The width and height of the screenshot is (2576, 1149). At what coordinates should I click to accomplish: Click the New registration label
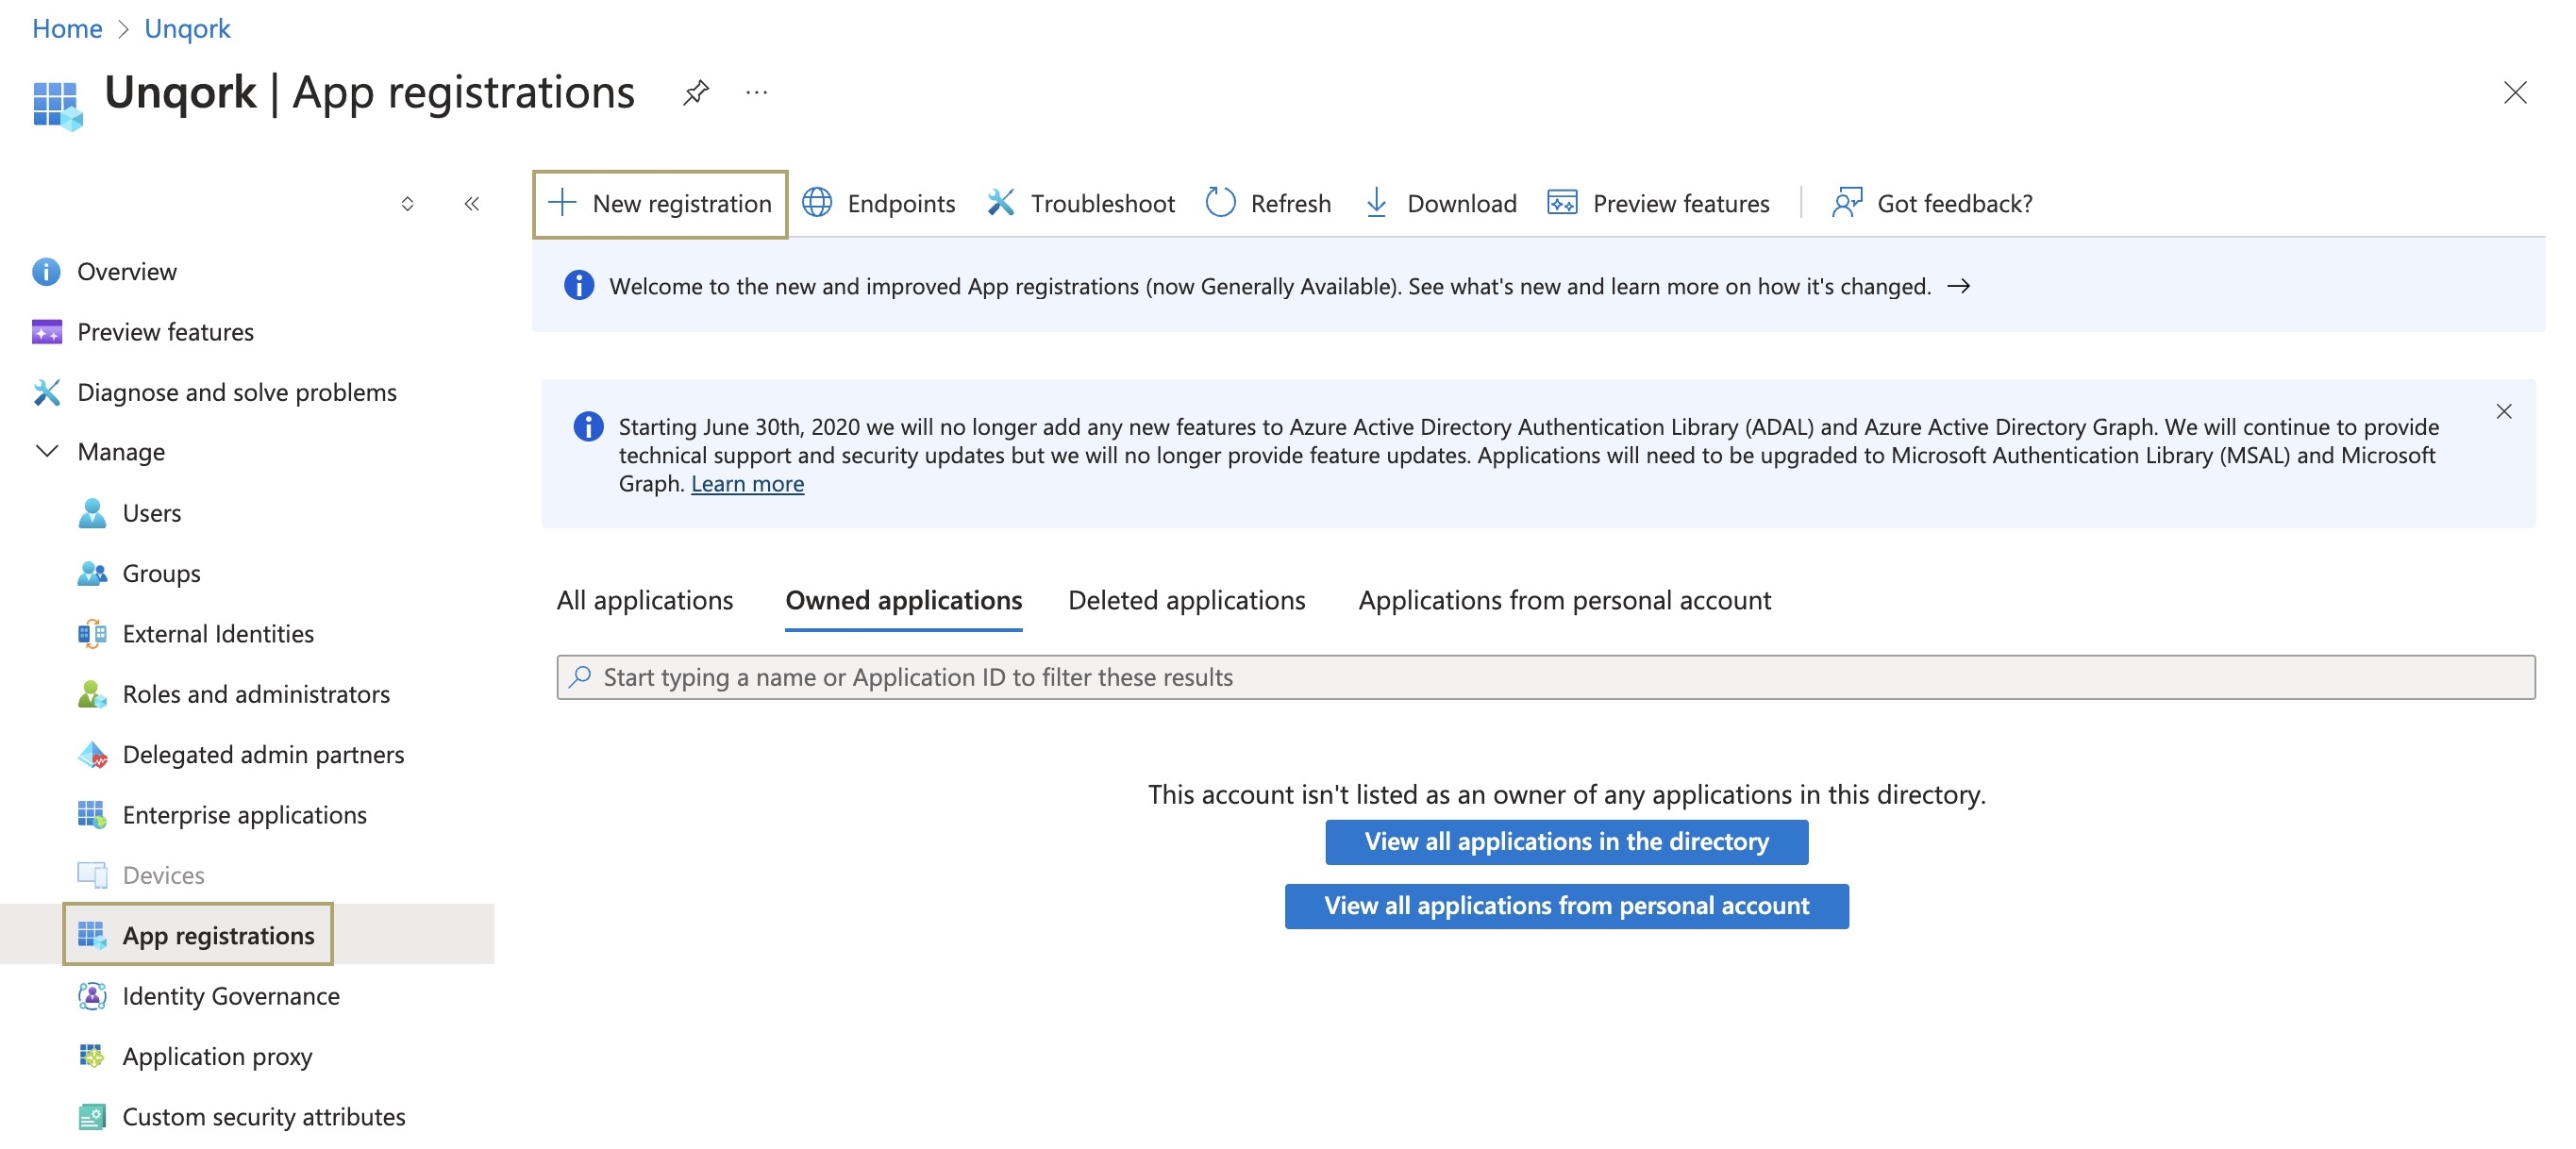(681, 204)
